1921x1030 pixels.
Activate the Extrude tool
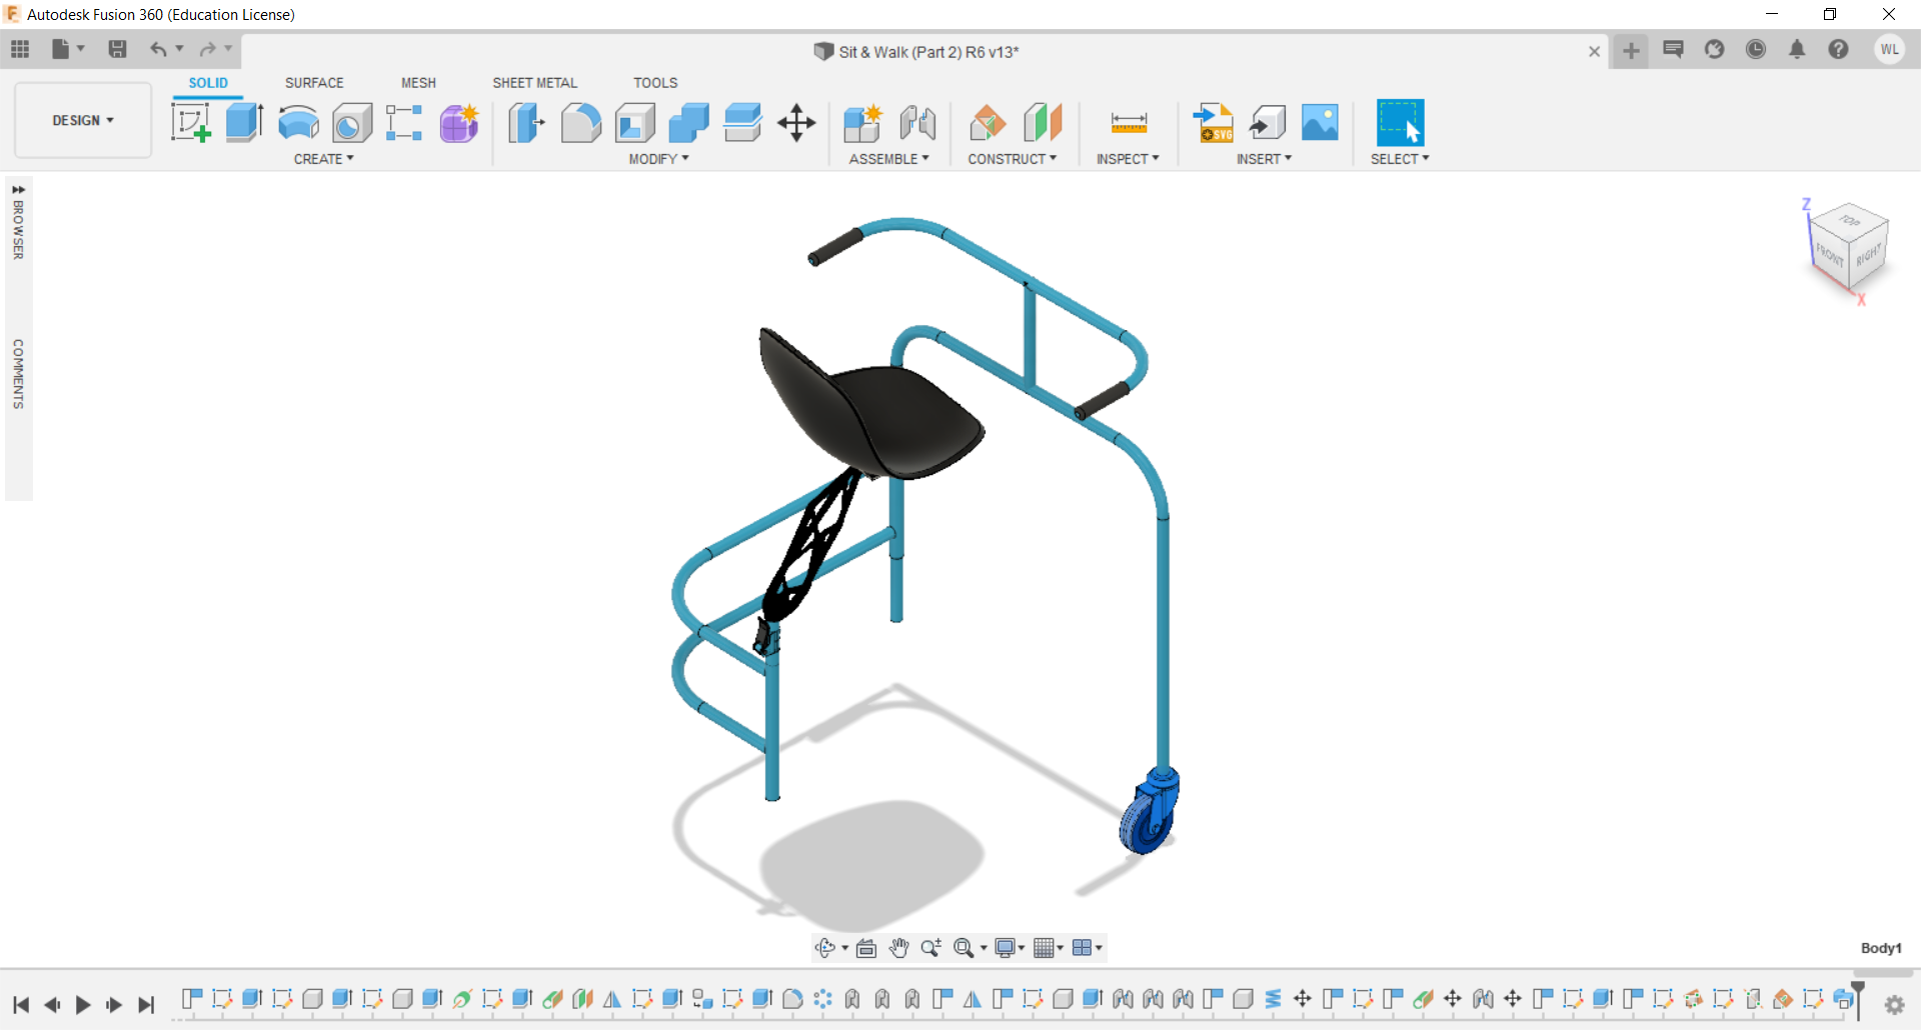coord(244,122)
